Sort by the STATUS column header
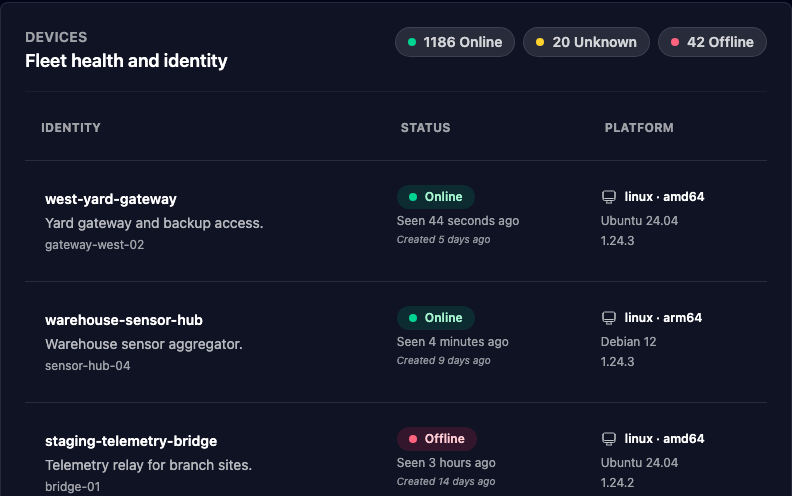Screen dimensions: 792x496 point(425,128)
